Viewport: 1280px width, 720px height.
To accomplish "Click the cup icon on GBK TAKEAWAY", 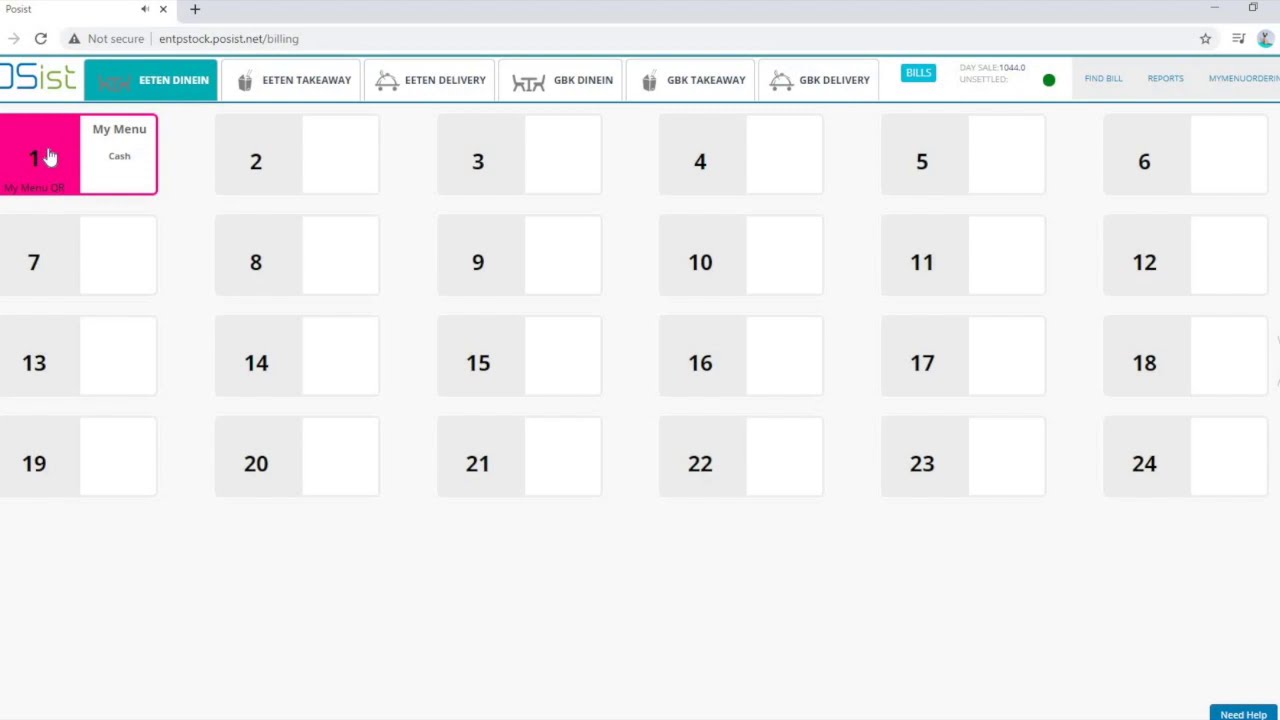I will pos(649,82).
